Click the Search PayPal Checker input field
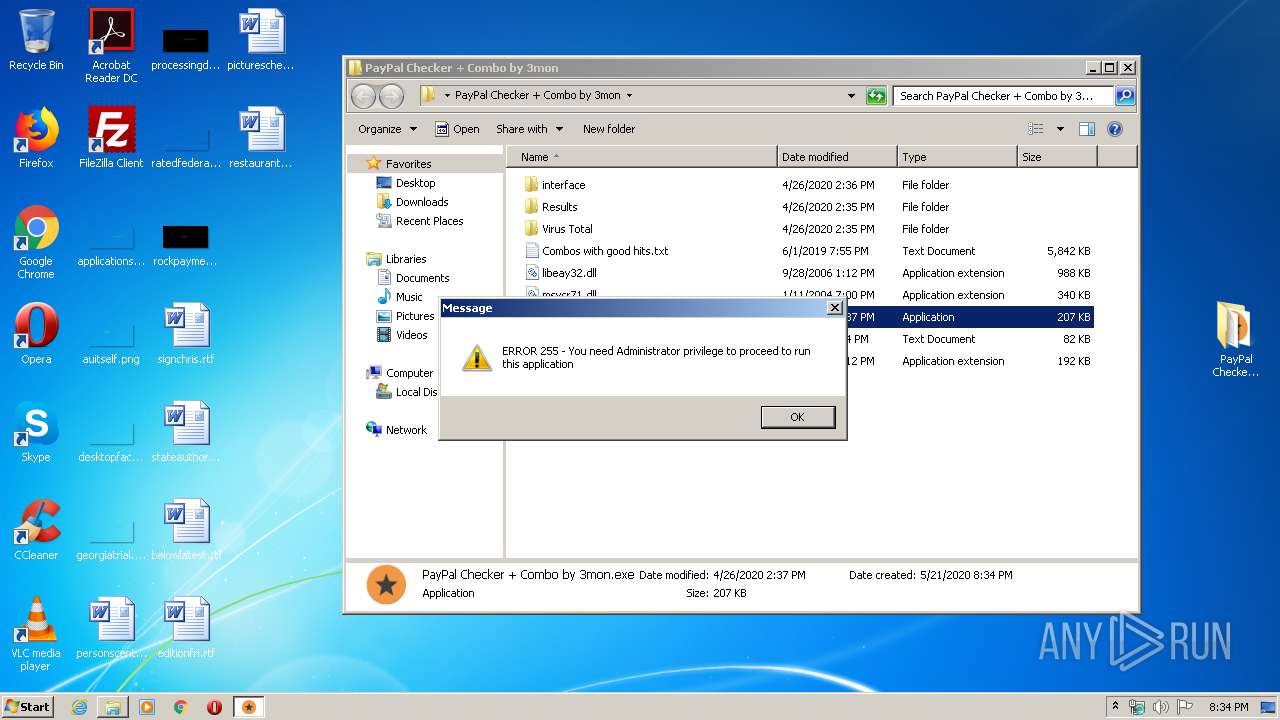The width and height of the screenshot is (1280, 720). [1003, 96]
